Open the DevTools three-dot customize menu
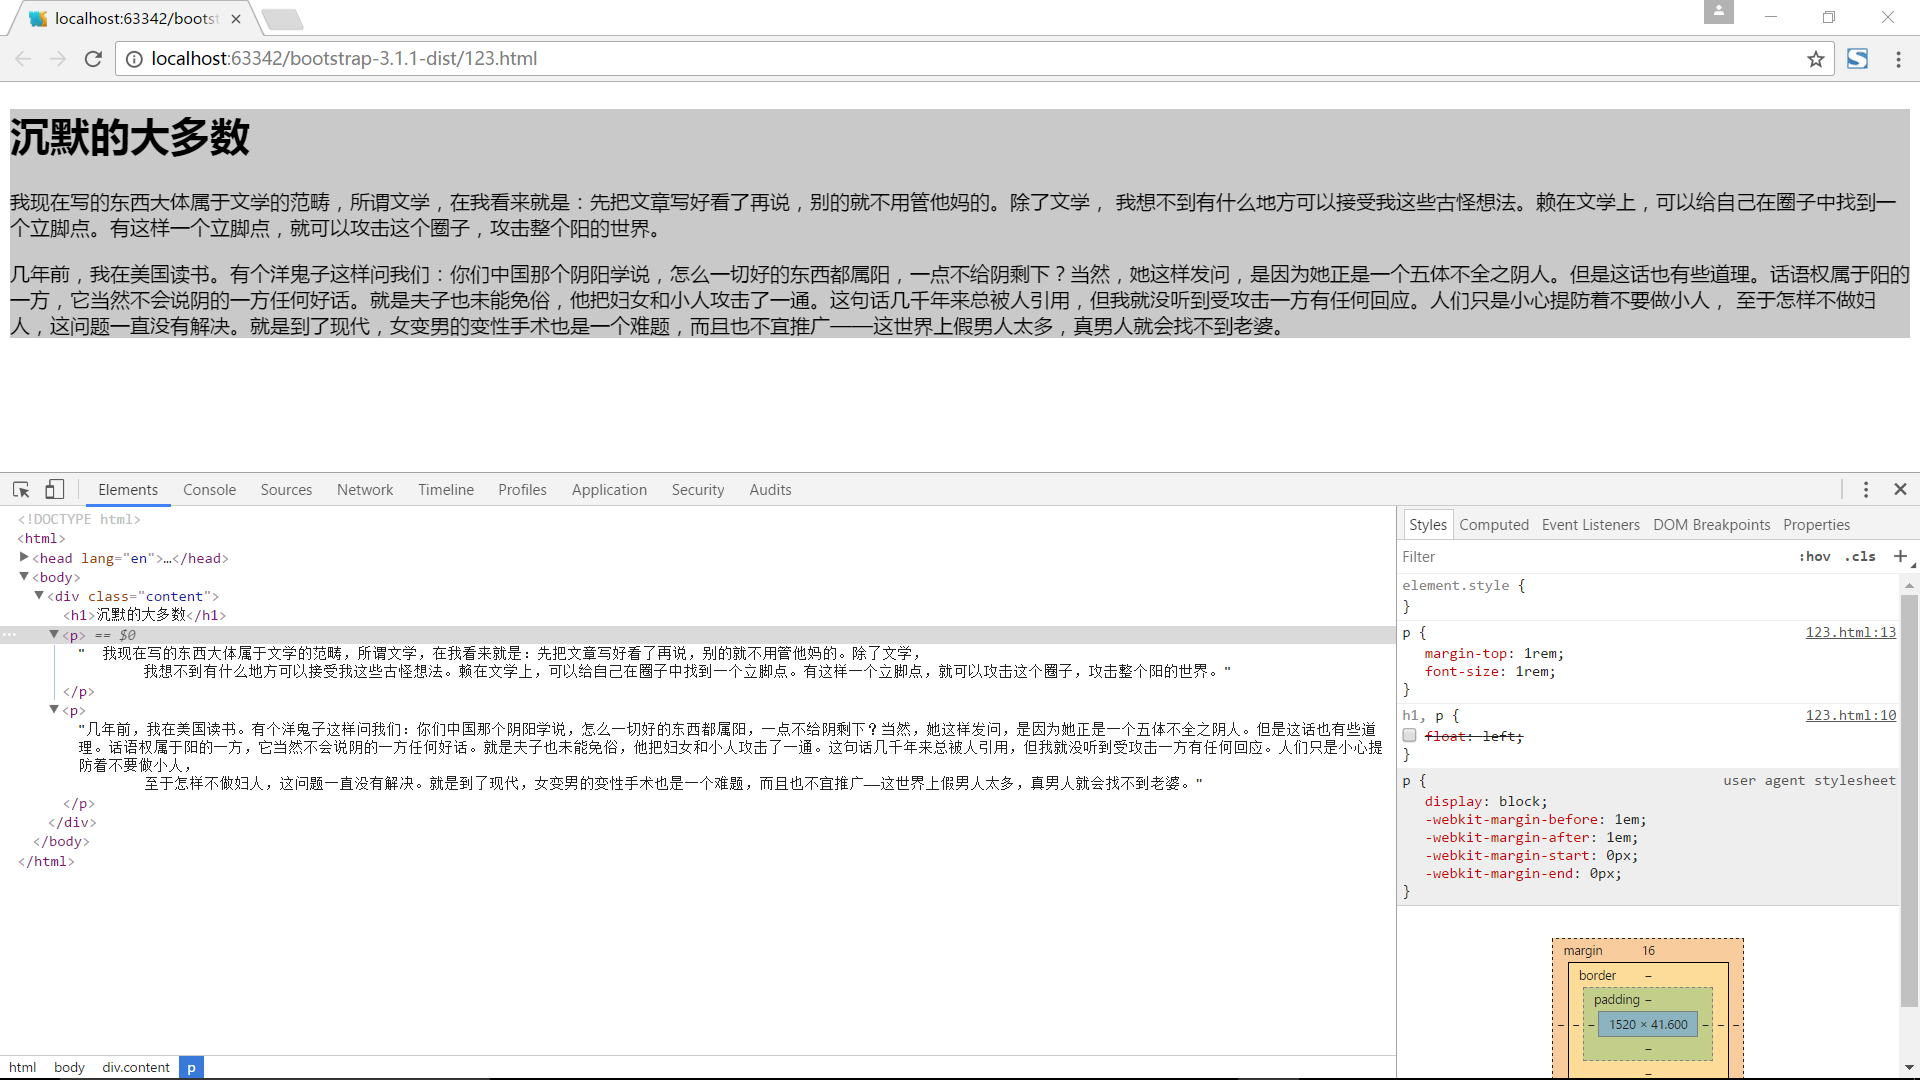This screenshot has height=1080, width=1920. point(1865,489)
